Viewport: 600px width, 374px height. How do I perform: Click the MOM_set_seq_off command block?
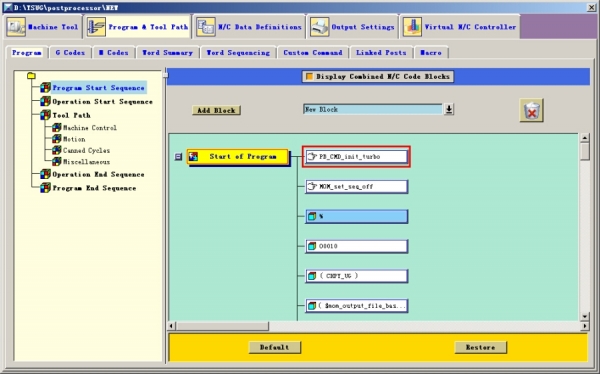coord(356,186)
